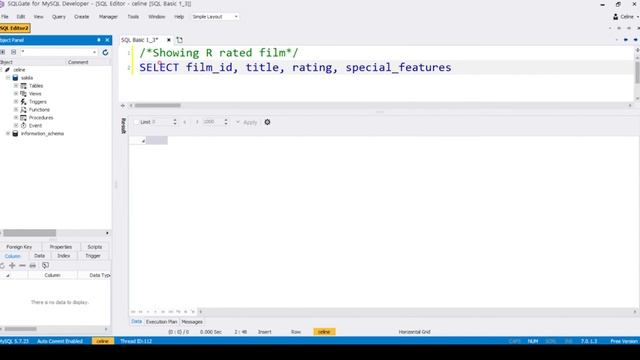Open the Simple Layout dropdown
This screenshot has height=360, width=640.
click(x=215, y=17)
